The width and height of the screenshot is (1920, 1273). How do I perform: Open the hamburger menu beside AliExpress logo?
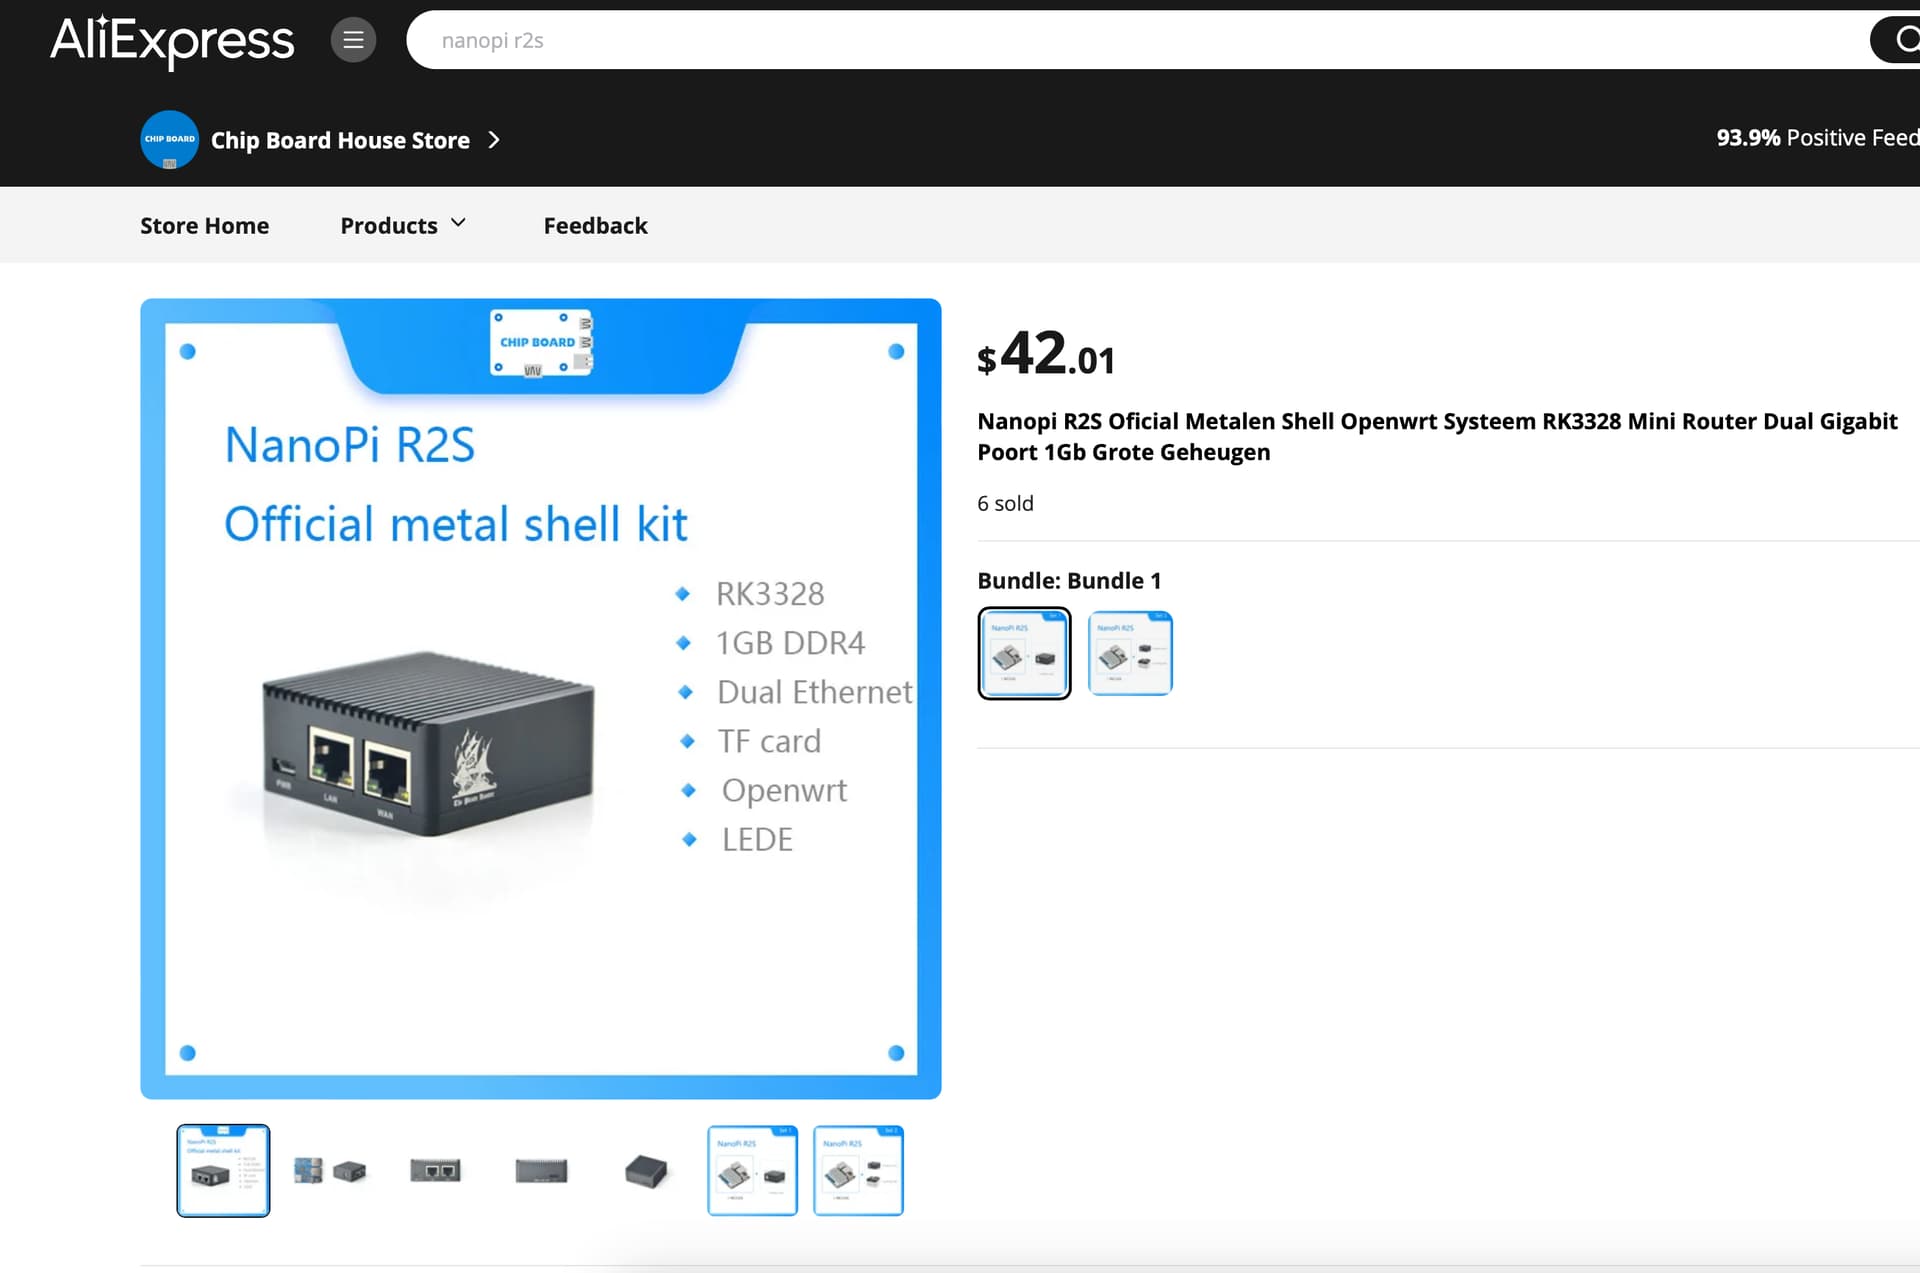pyautogui.click(x=353, y=40)
